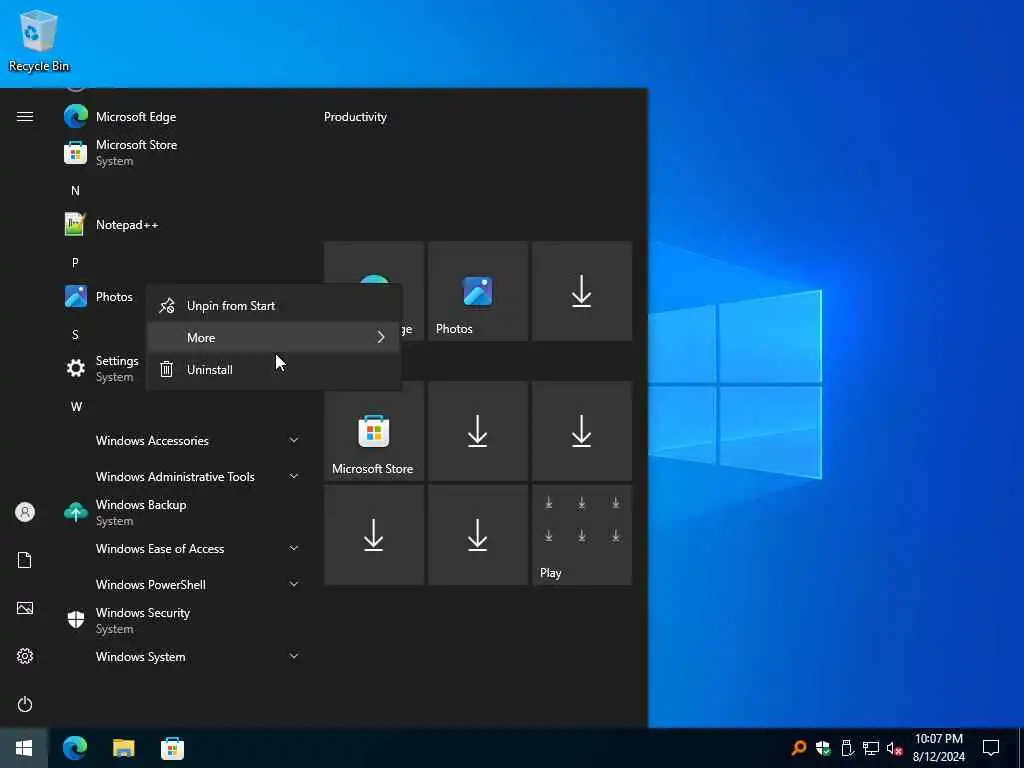Click the download tile right of Photos tile

582,291
